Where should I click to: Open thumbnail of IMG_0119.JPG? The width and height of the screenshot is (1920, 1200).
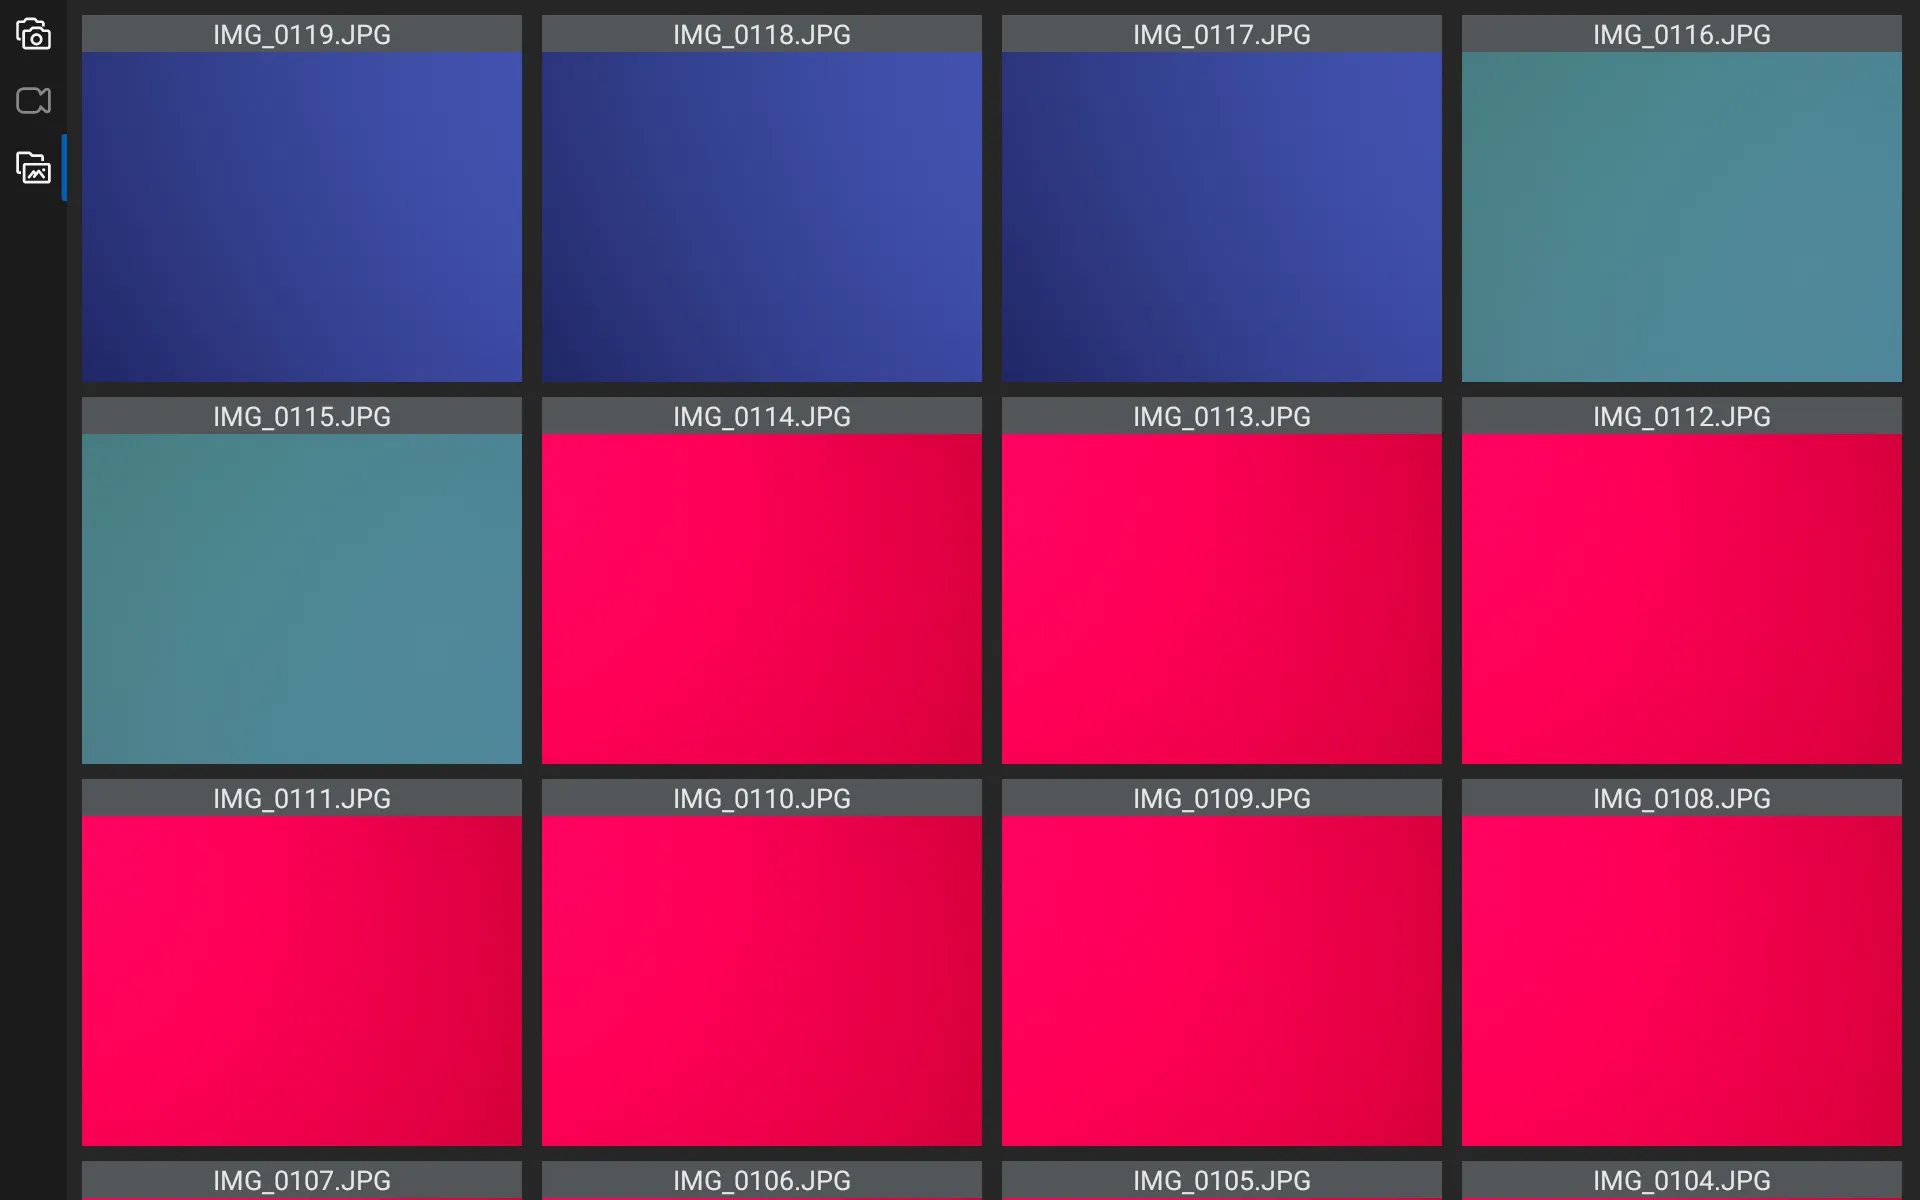[302, 216]
